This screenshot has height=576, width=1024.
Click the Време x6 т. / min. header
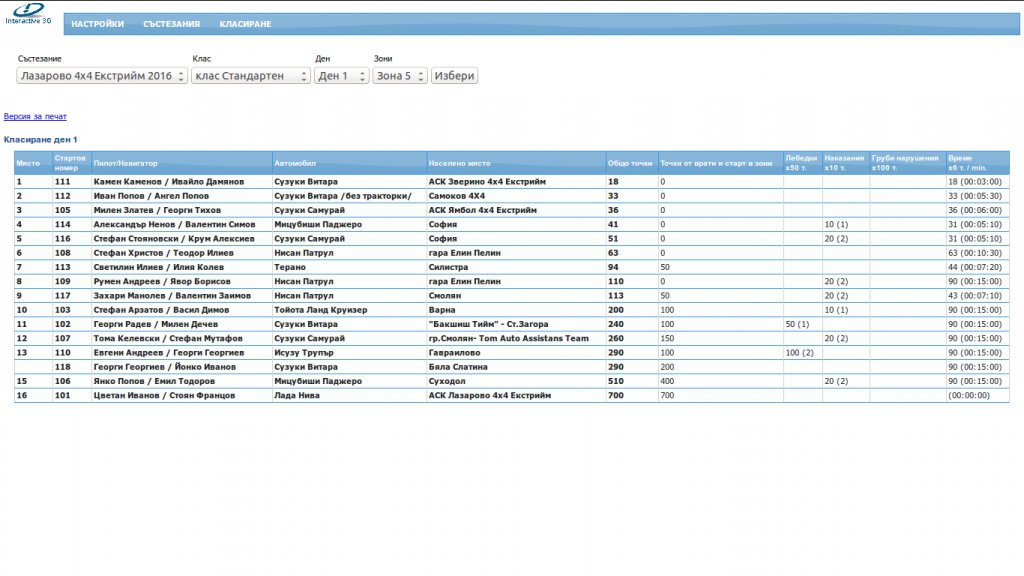pos(977,163)
